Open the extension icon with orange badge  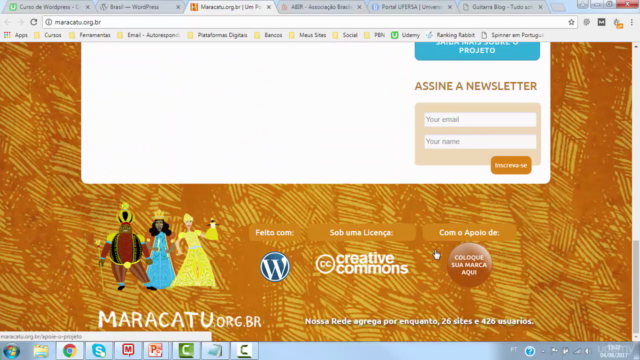(618, 23)
